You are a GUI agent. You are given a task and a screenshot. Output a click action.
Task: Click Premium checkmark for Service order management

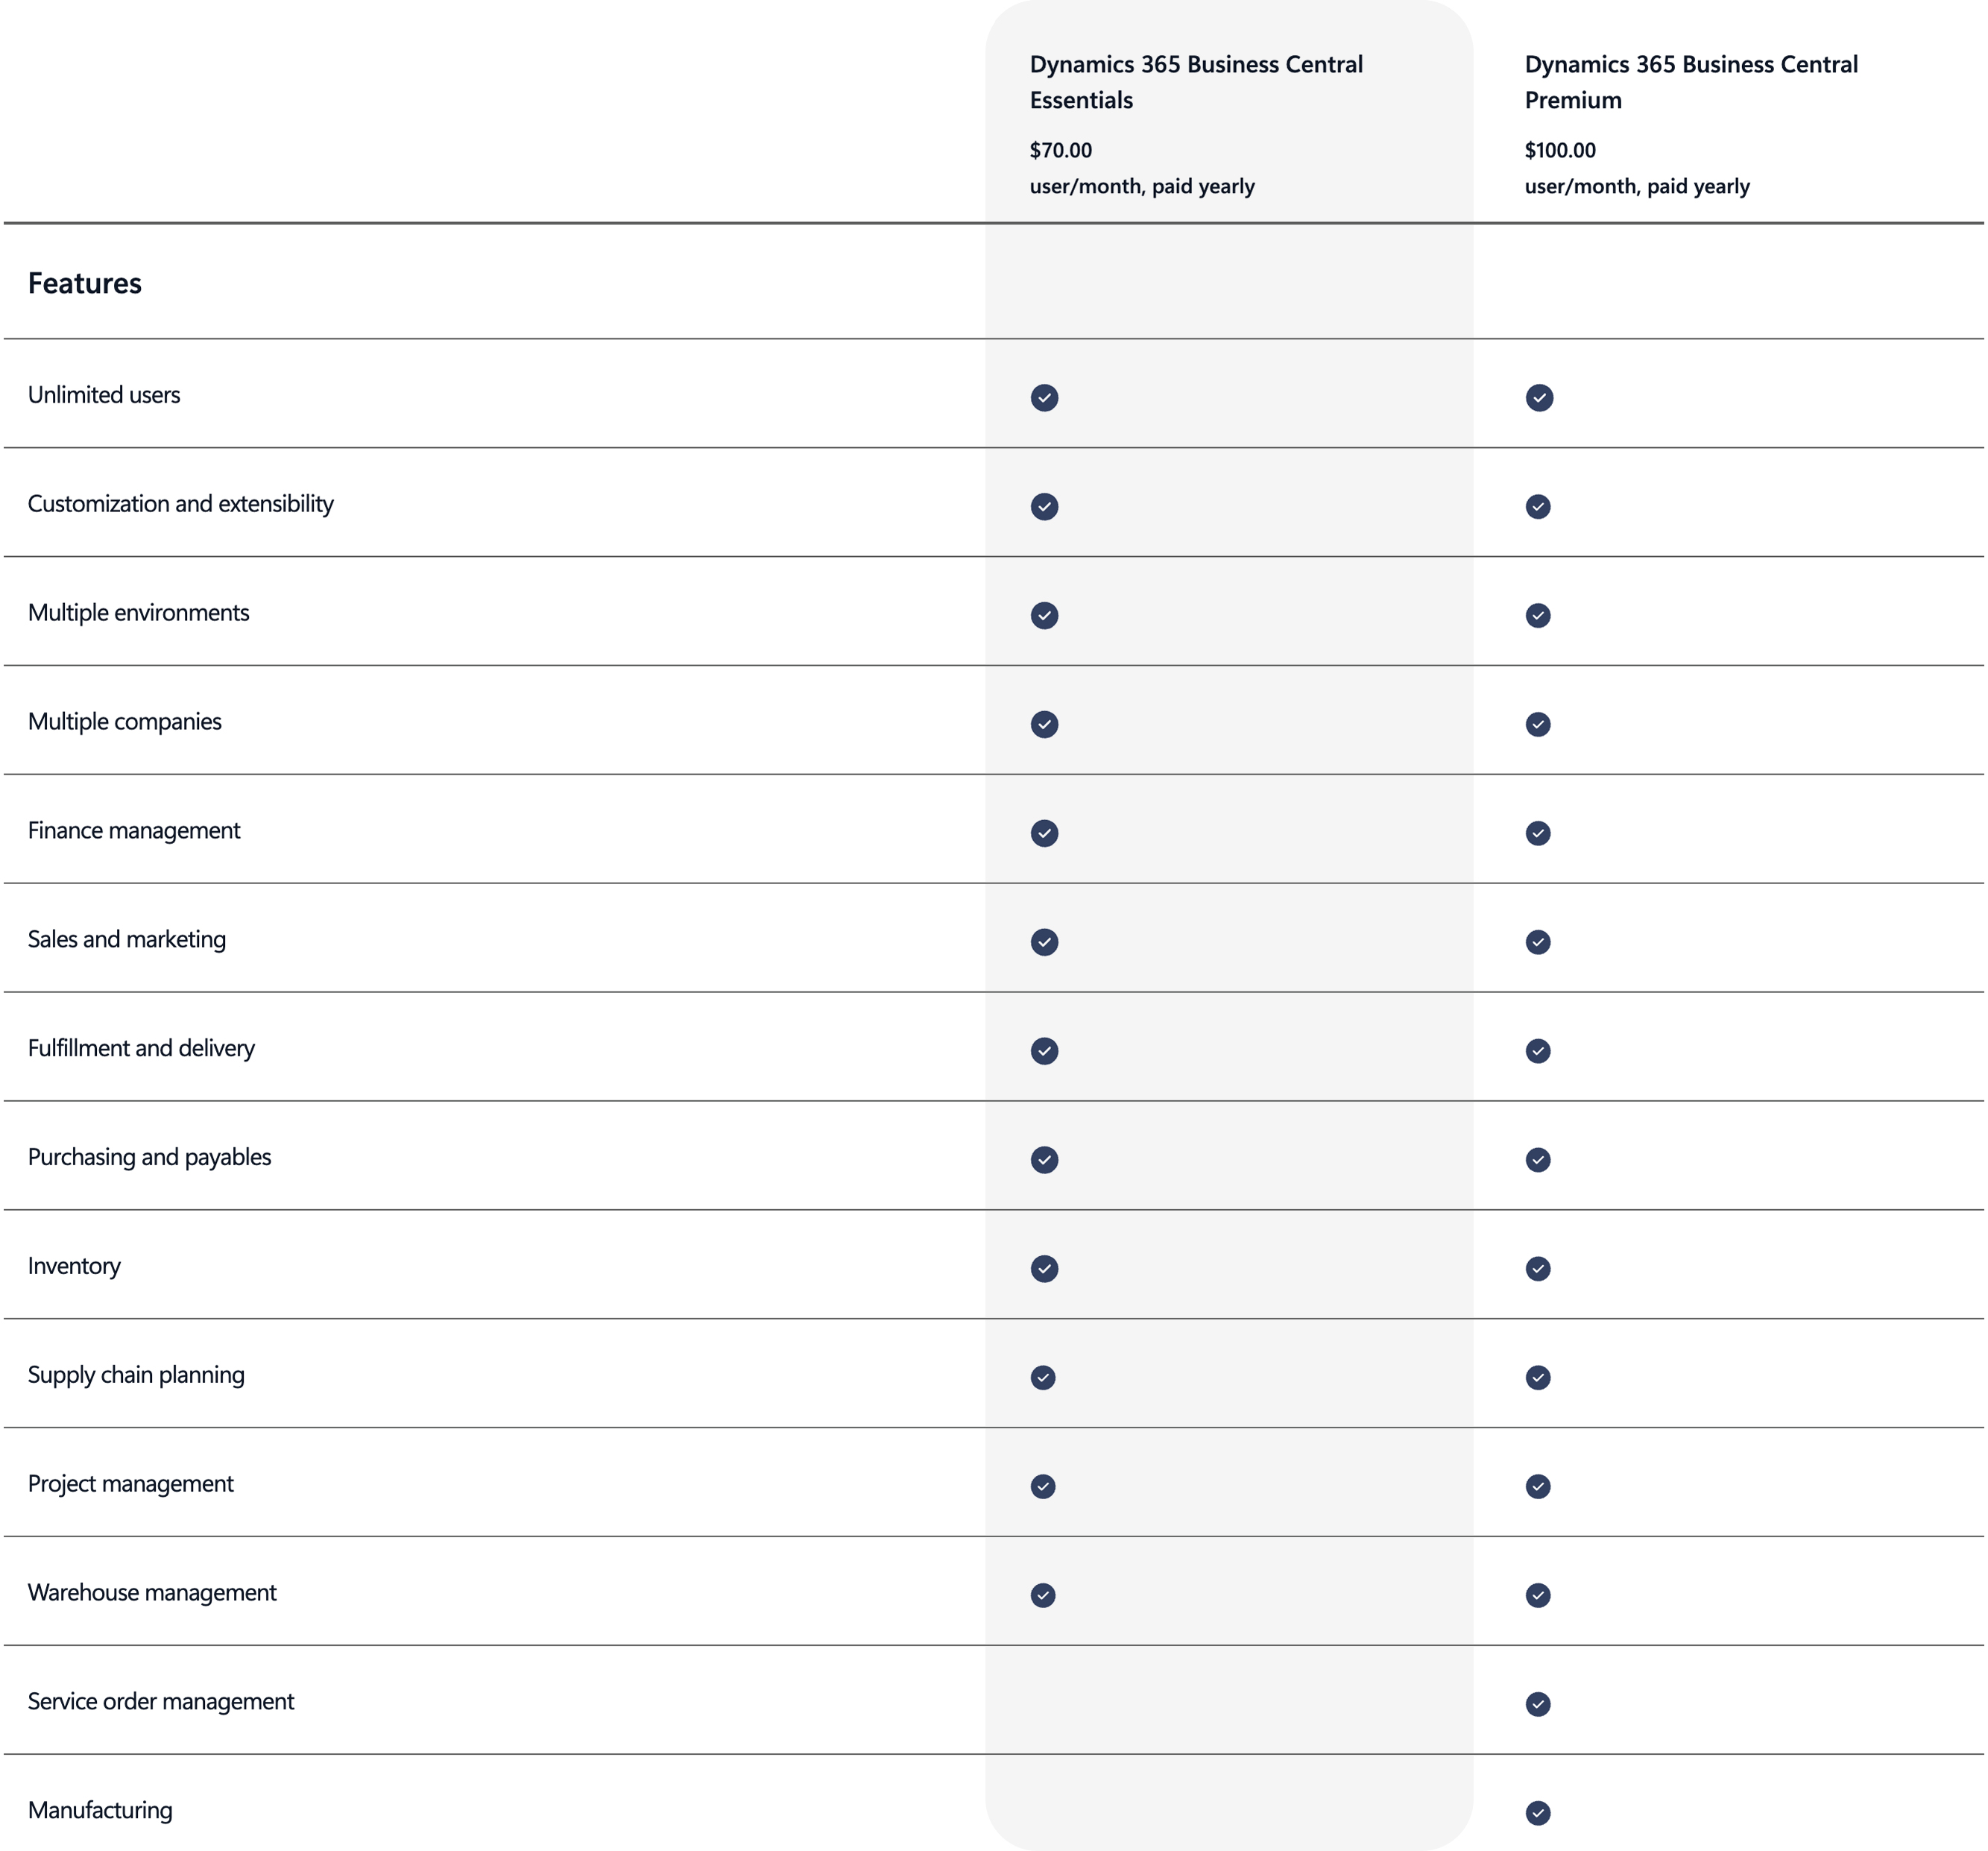(x=1538, y=1706)
